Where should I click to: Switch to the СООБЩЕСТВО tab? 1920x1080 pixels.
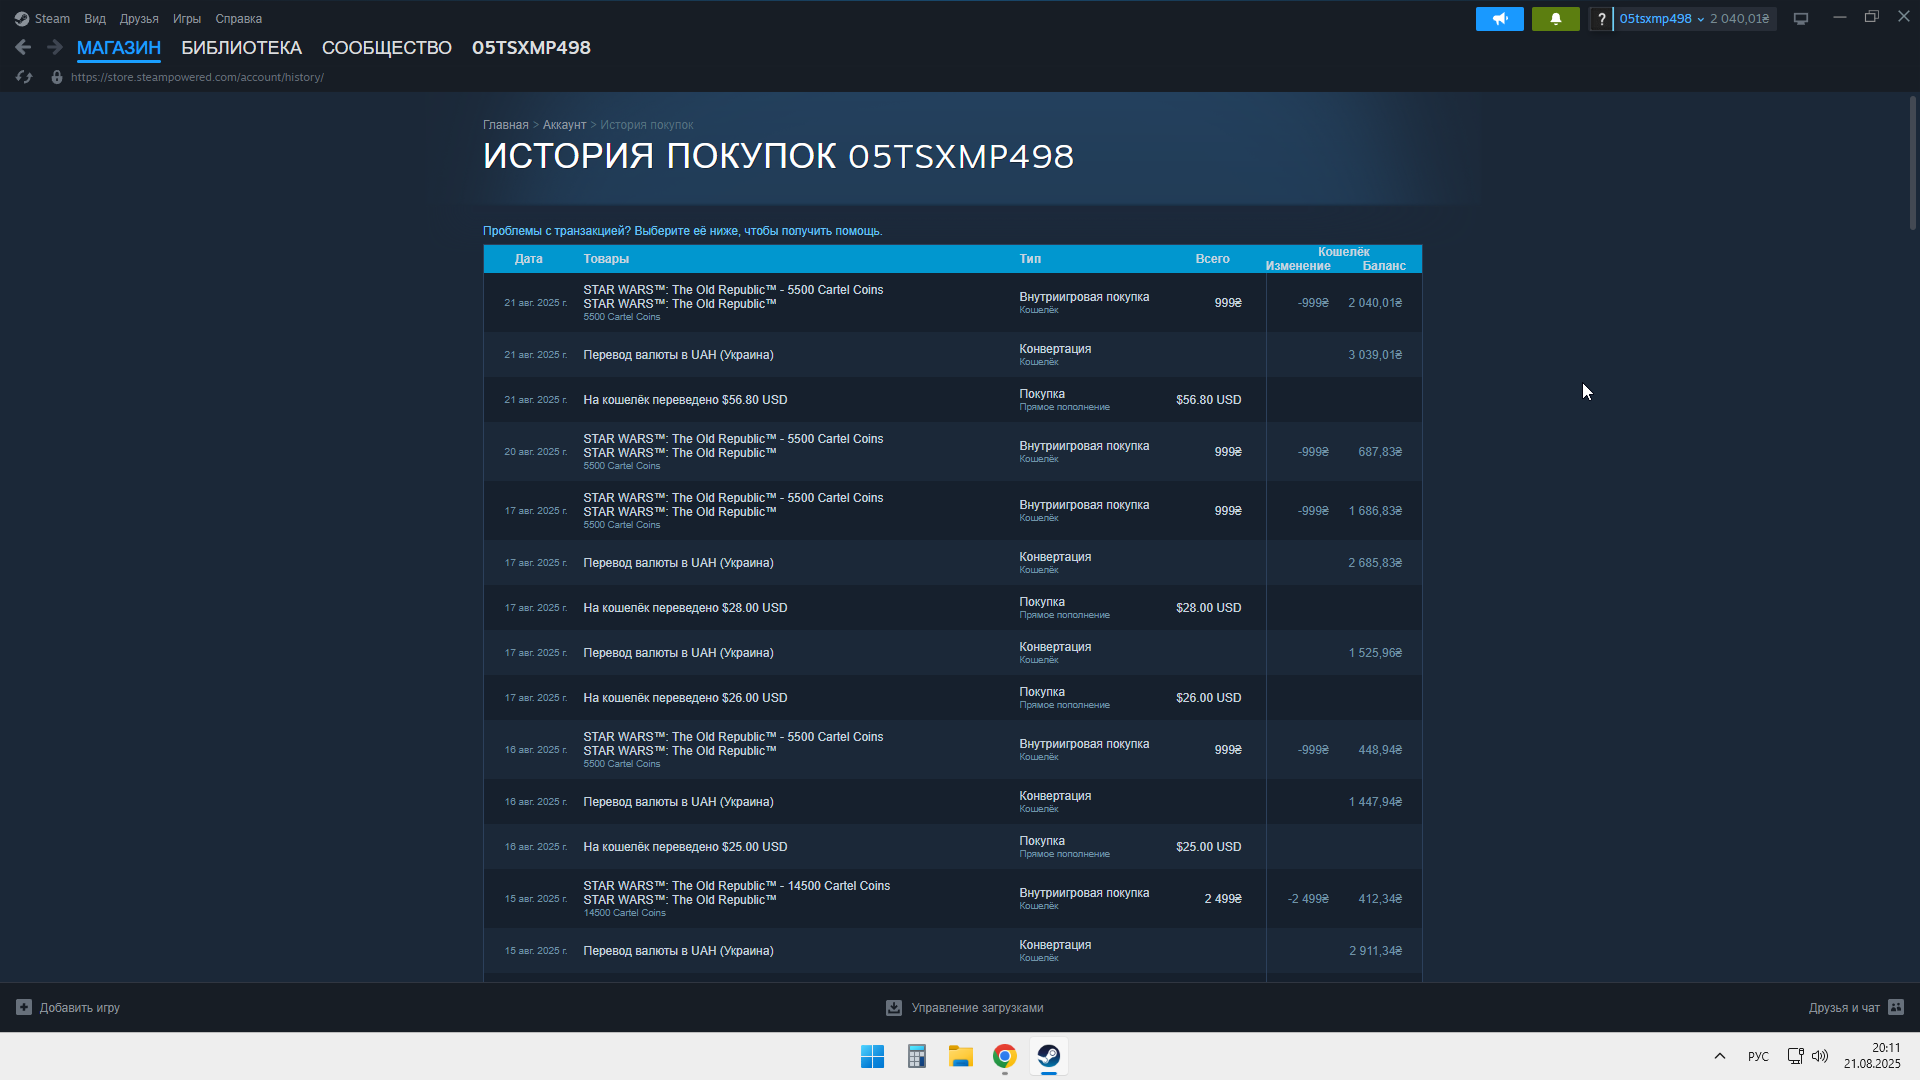click(387, 48)
